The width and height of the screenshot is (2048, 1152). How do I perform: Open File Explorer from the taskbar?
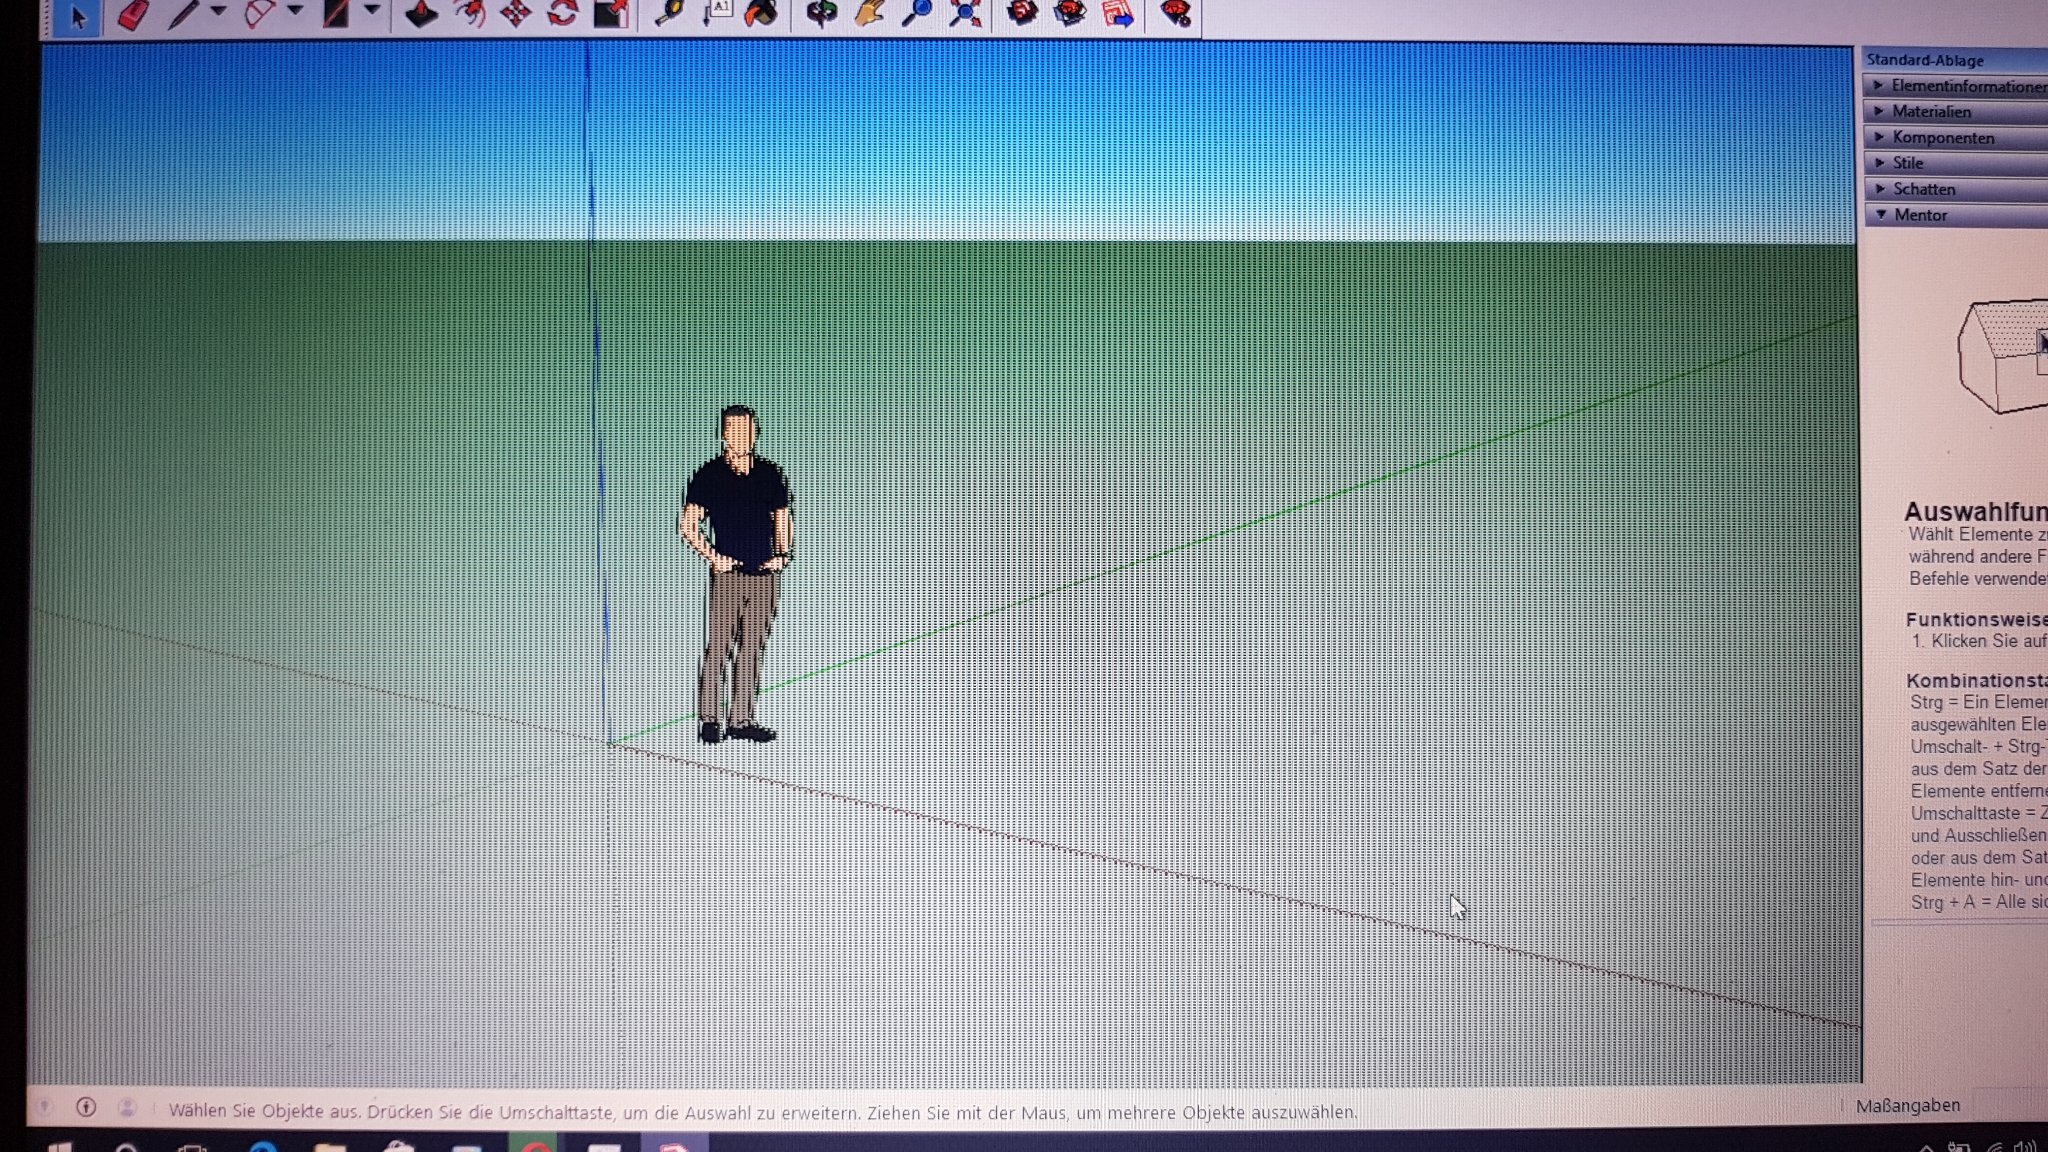pyautogui.click(x=330, y=1146)
